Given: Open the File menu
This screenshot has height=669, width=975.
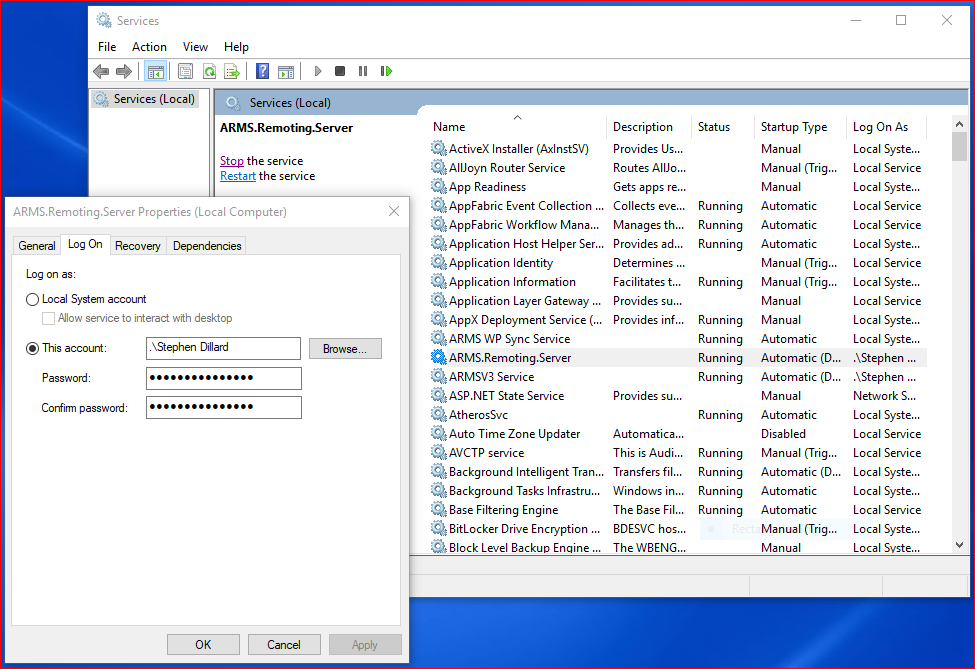Looking at the screenshot, I should coord(107,47).
